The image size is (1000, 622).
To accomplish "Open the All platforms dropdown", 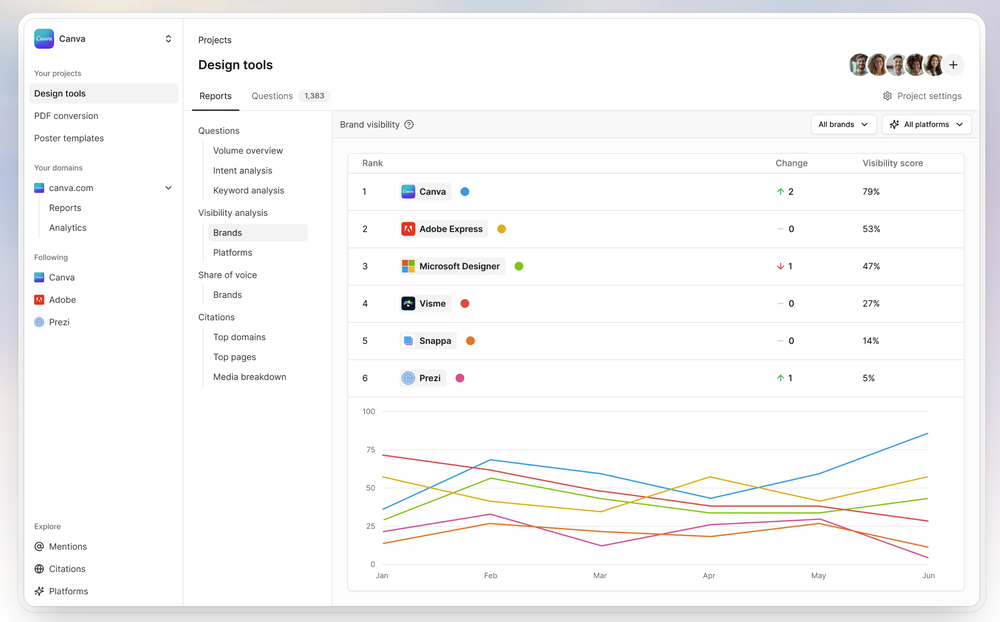I will [927, 124].
